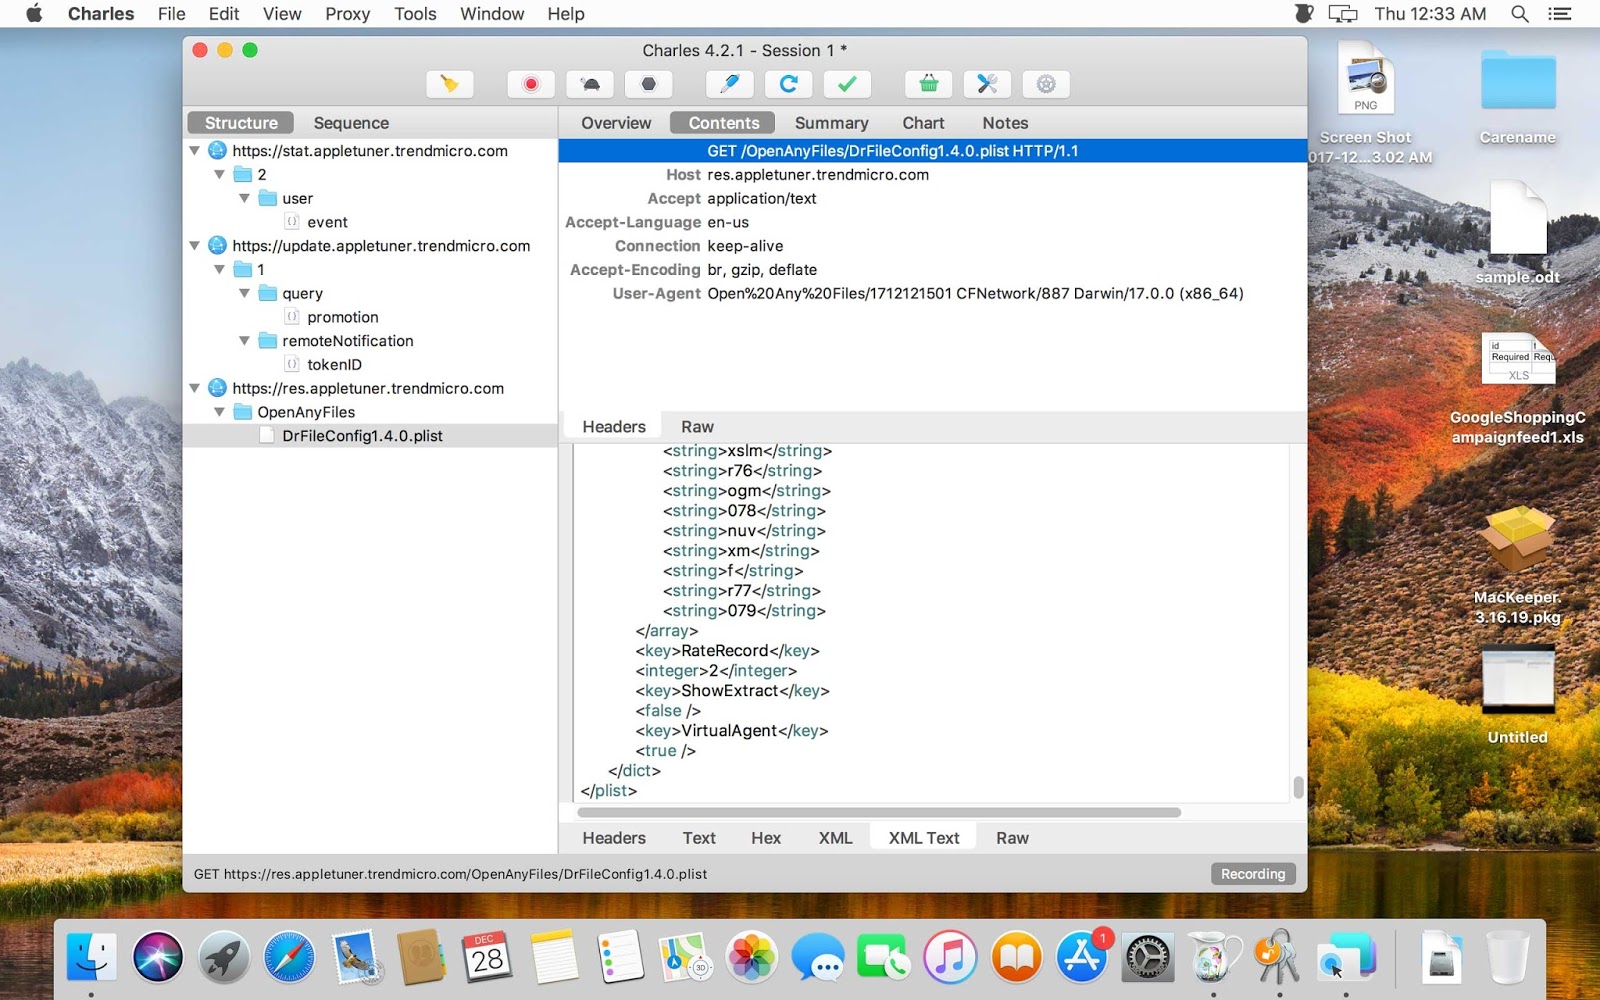Open the View menu
1600x1000 pixels.
click(282, 14)
